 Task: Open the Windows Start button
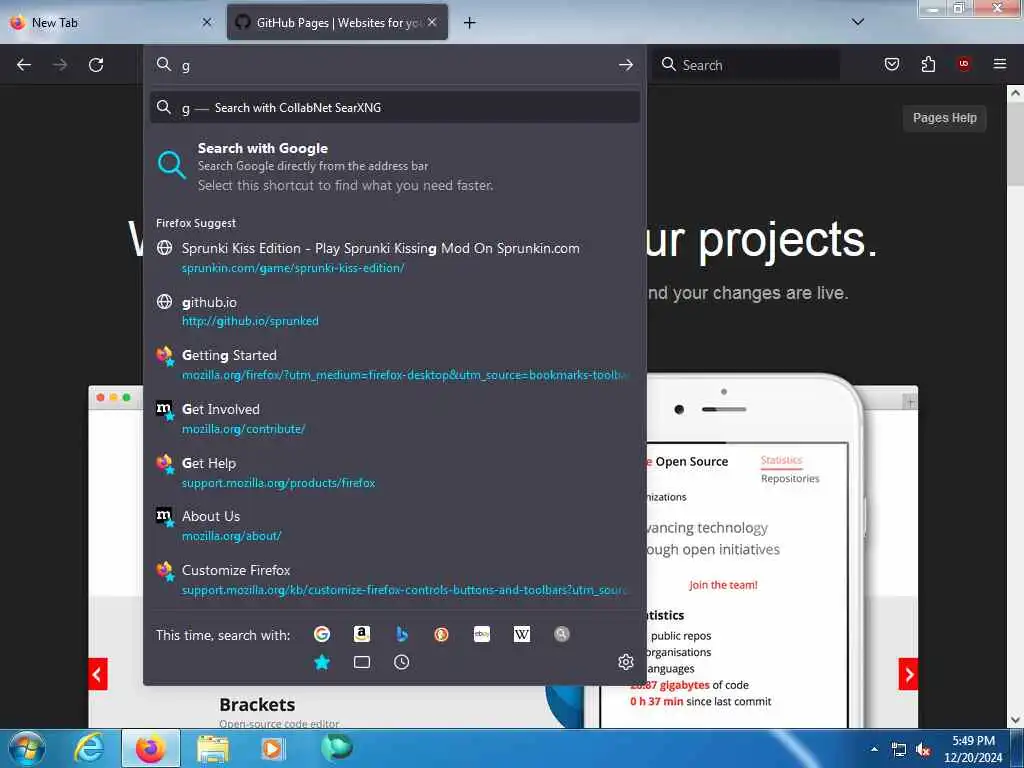[27, 748]
